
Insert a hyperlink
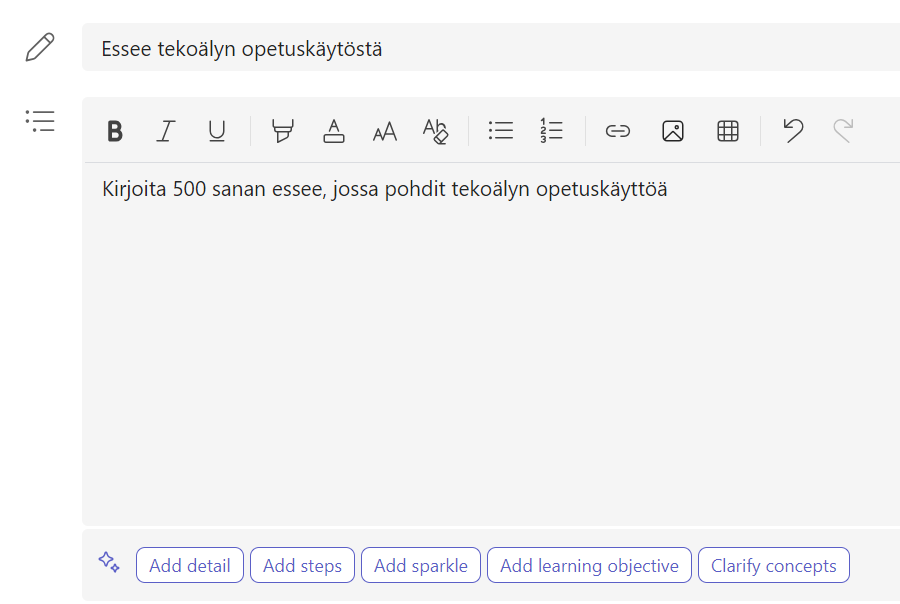618,131
